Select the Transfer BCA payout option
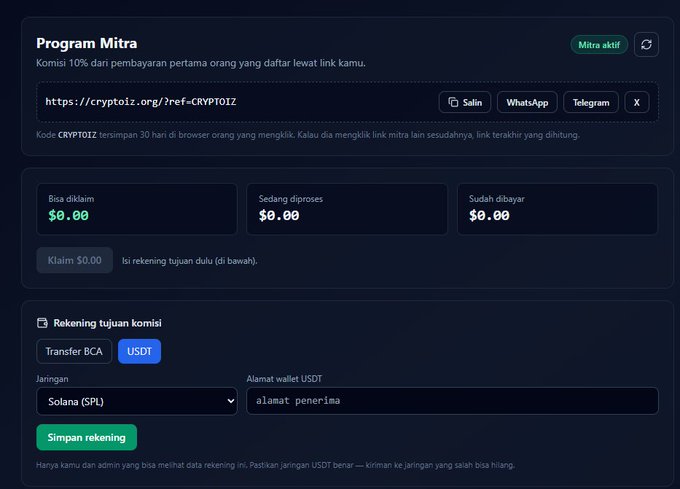 (x=74, y=351)
